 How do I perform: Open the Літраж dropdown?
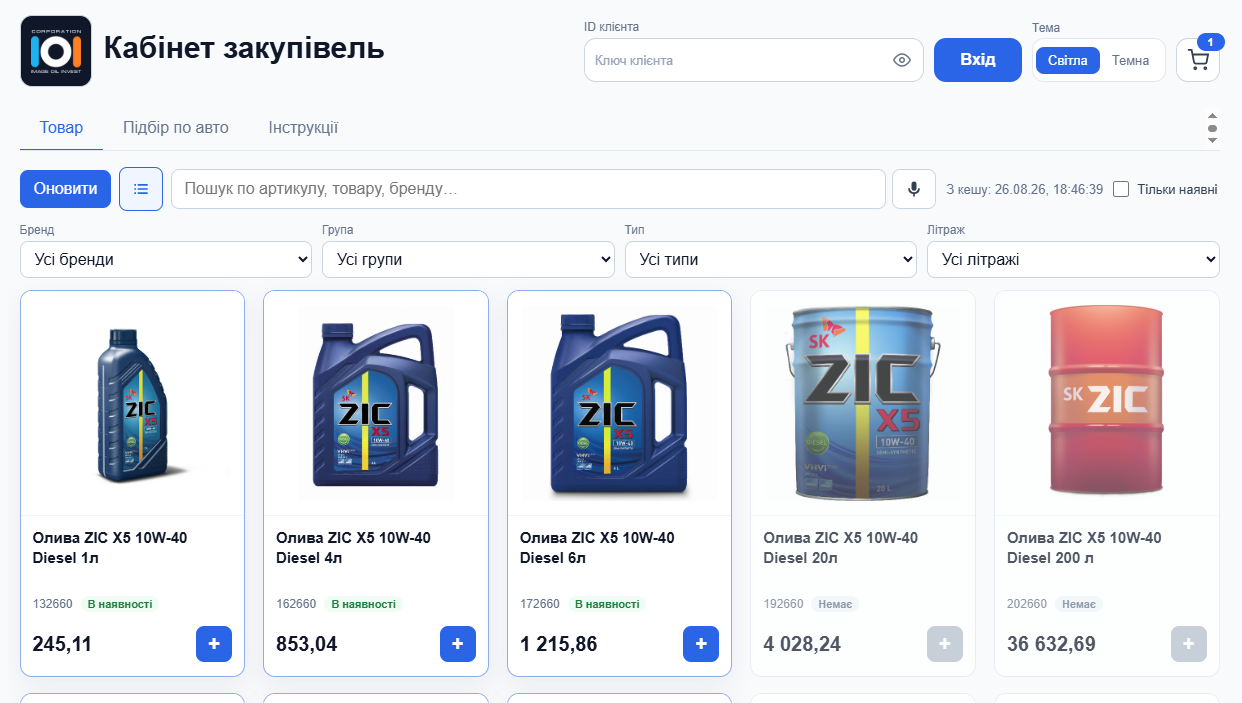coord(1074,260)
